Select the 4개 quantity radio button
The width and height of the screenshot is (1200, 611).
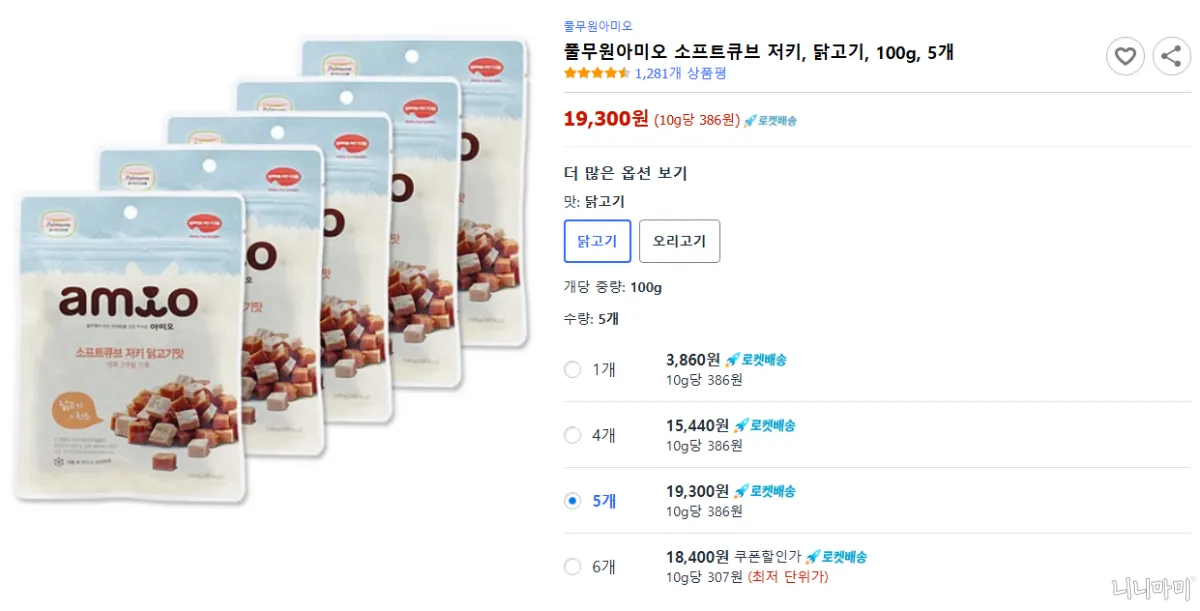coord(573,435)
